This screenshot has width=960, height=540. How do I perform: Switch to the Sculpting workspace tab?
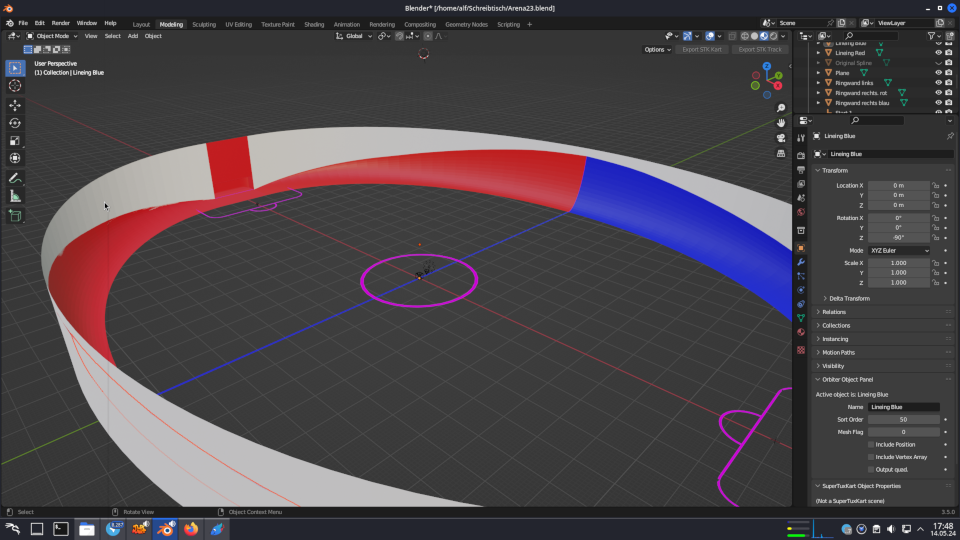[x=203, y=23]
